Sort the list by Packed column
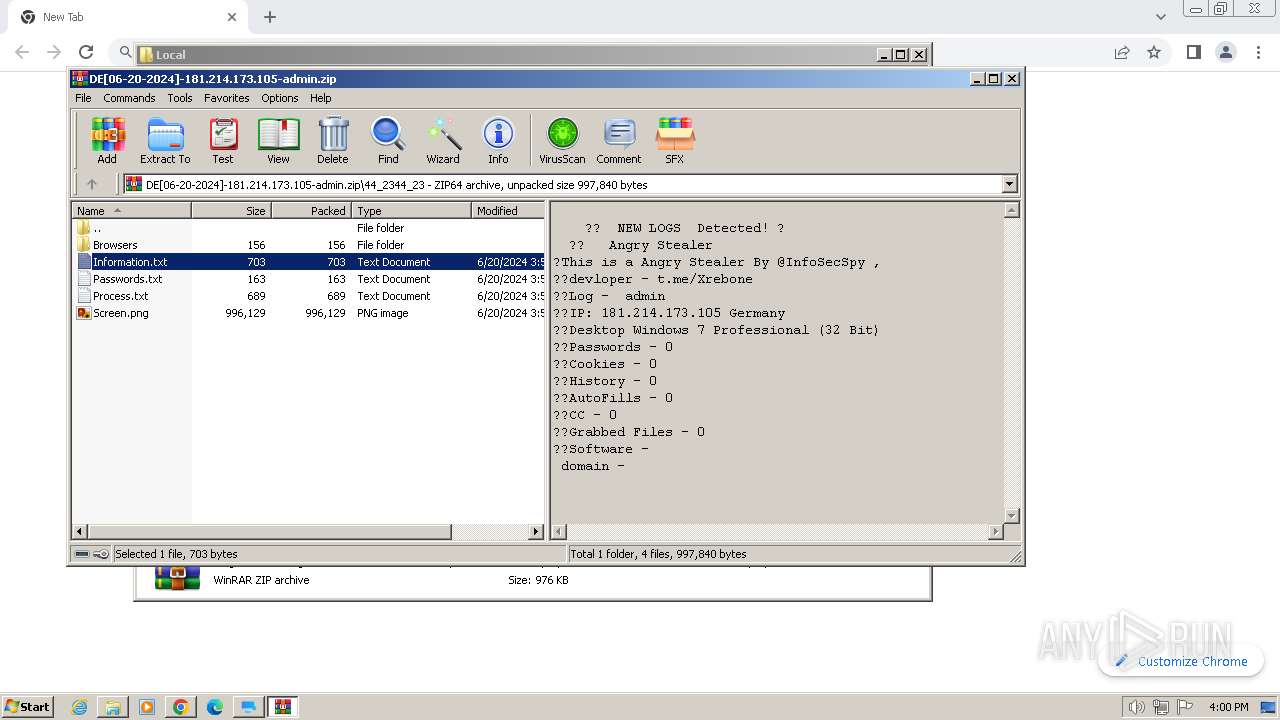 click(311, 211)
